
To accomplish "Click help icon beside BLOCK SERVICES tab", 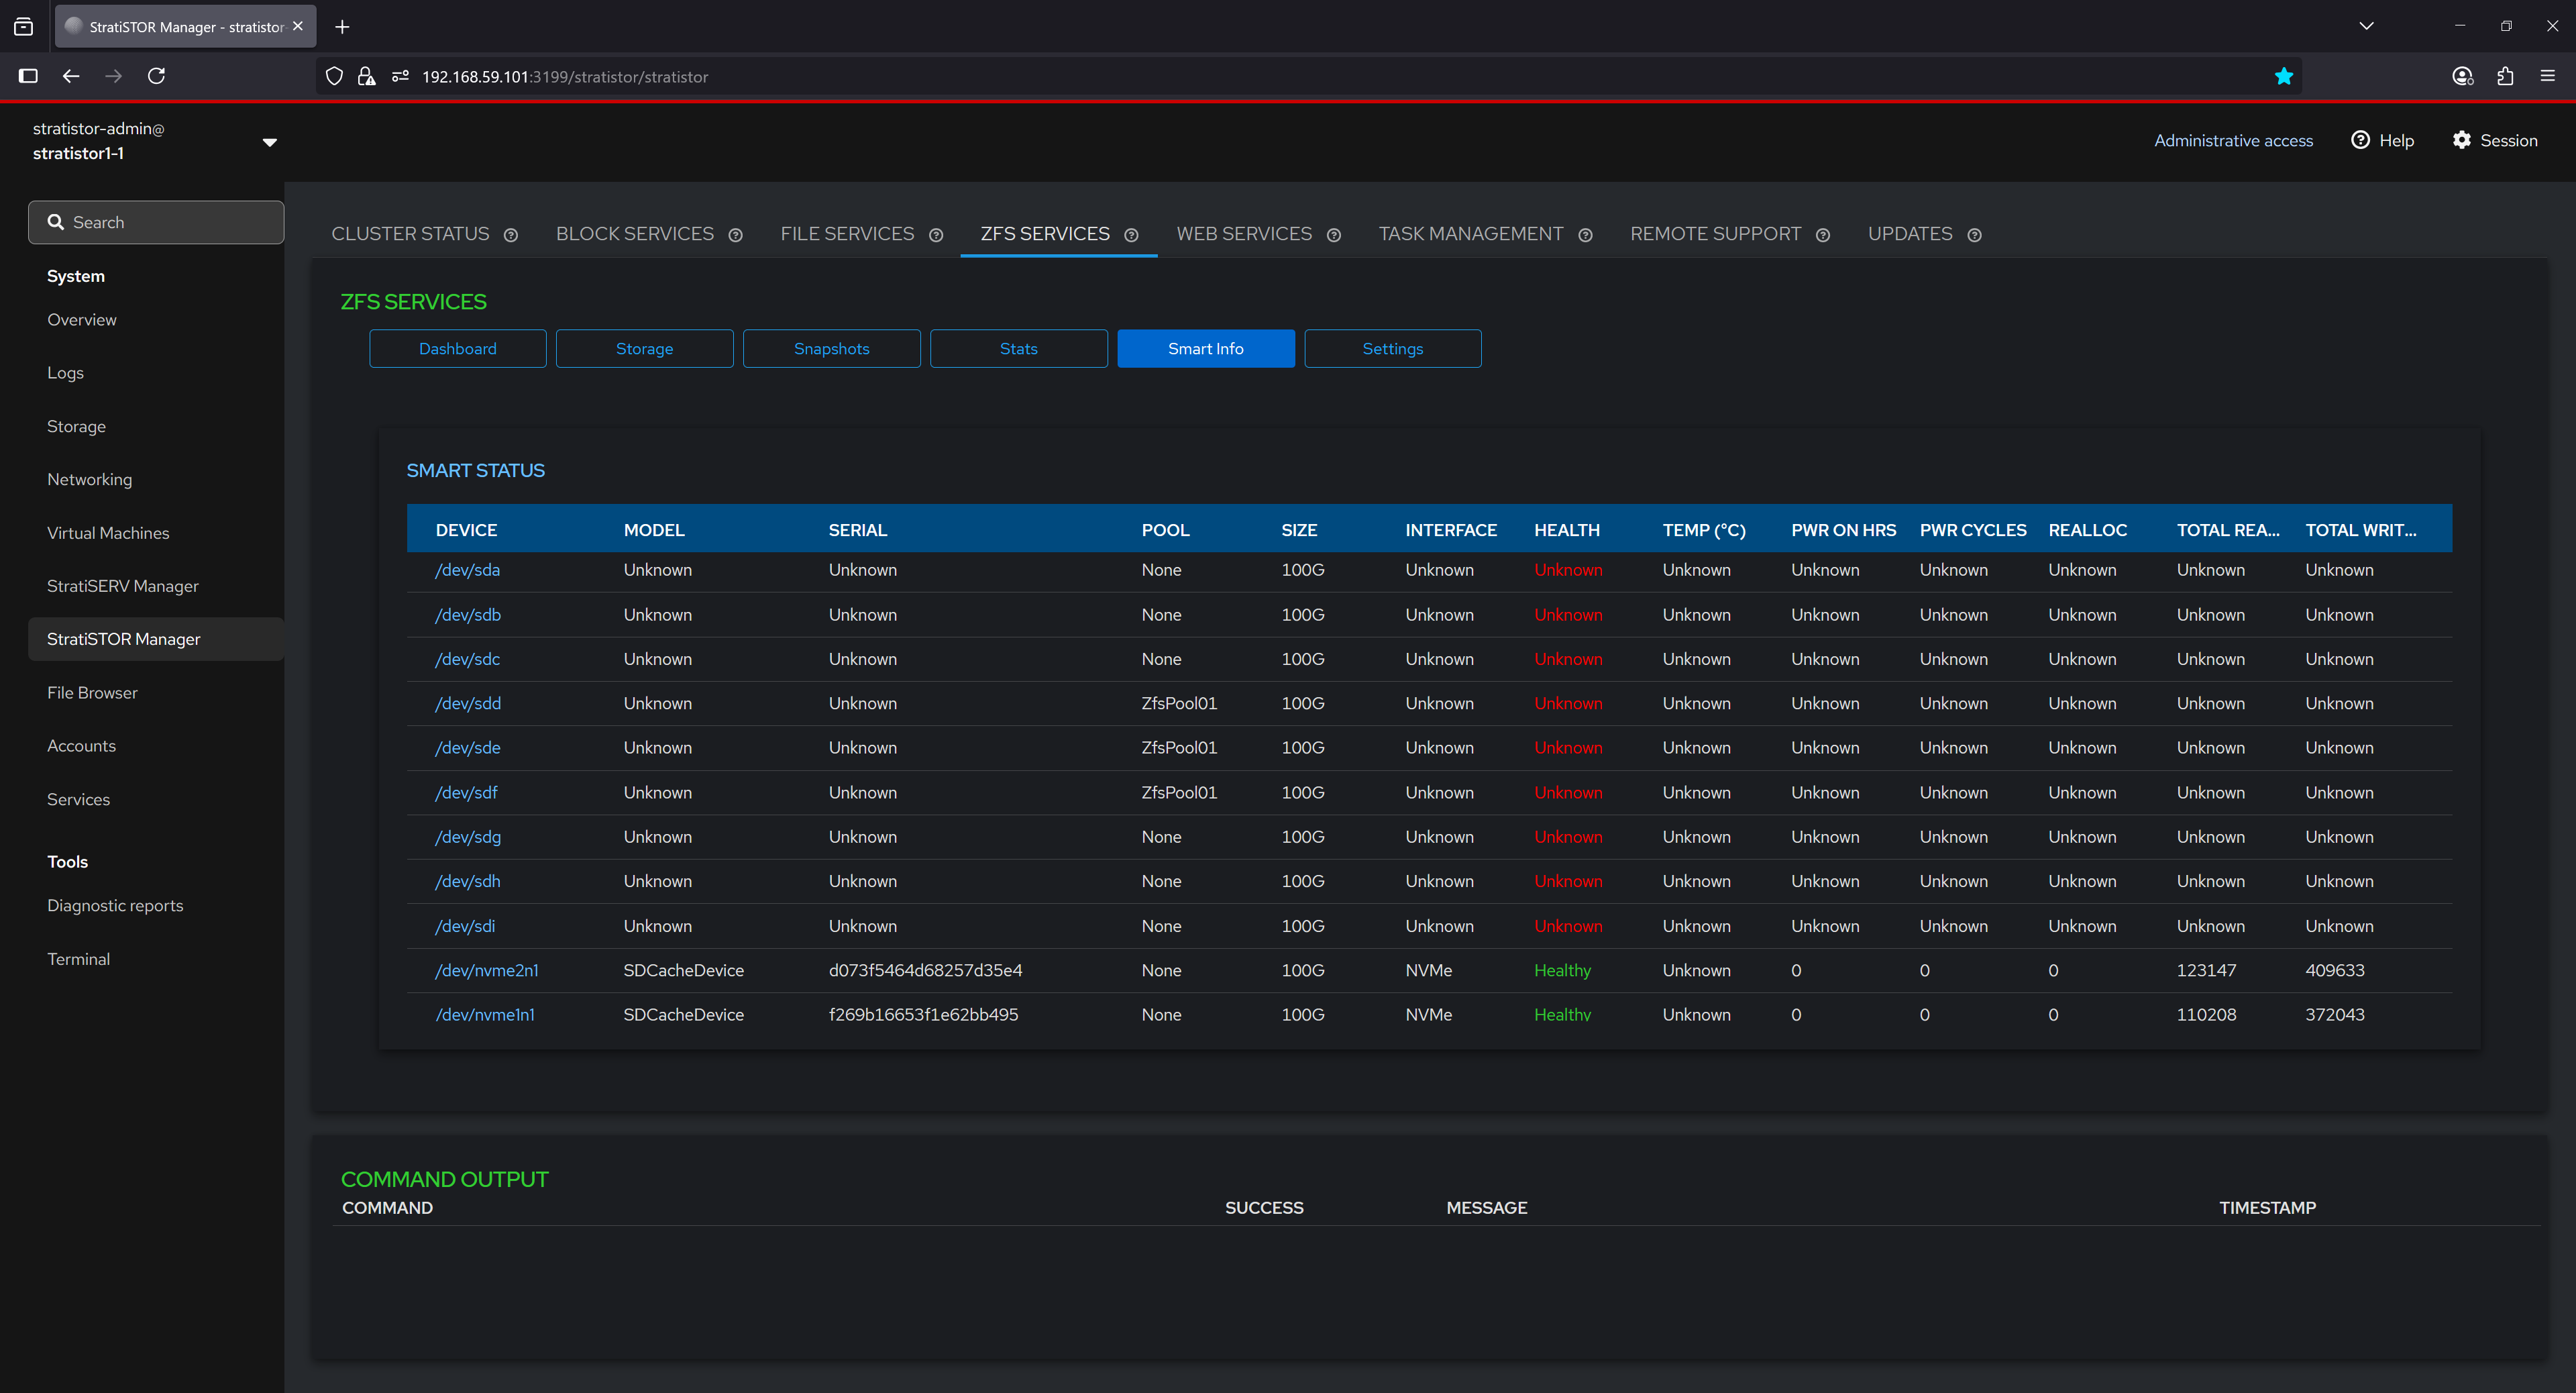I will [735, 235].
